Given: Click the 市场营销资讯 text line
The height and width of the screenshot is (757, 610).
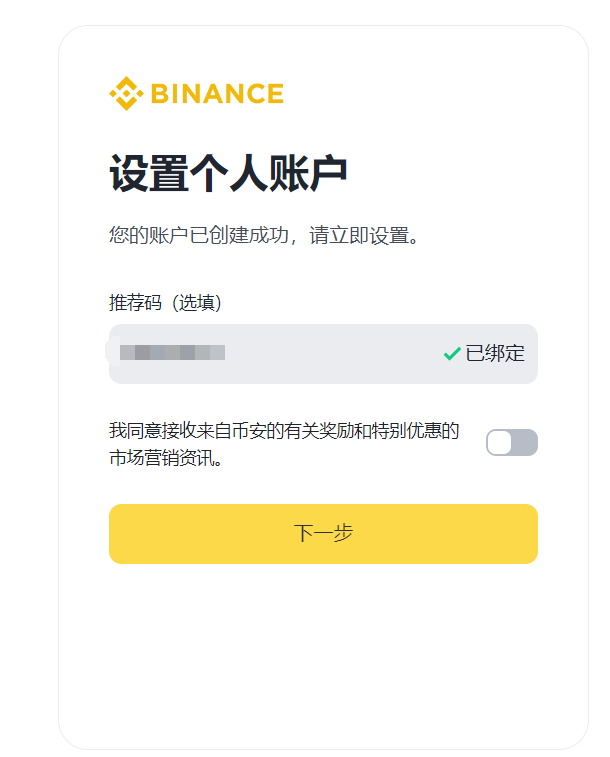Looking at the screenshot, I should (164, 459).
